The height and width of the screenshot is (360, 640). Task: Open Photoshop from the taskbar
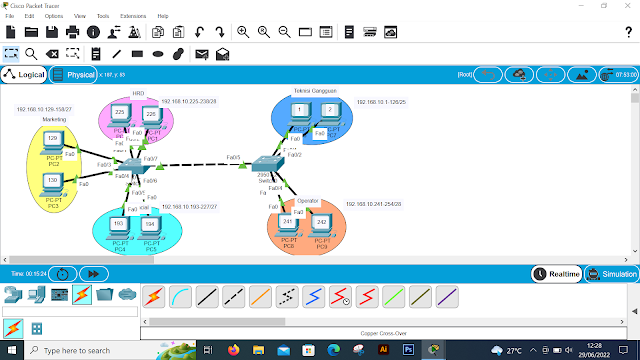pos(408,350)
